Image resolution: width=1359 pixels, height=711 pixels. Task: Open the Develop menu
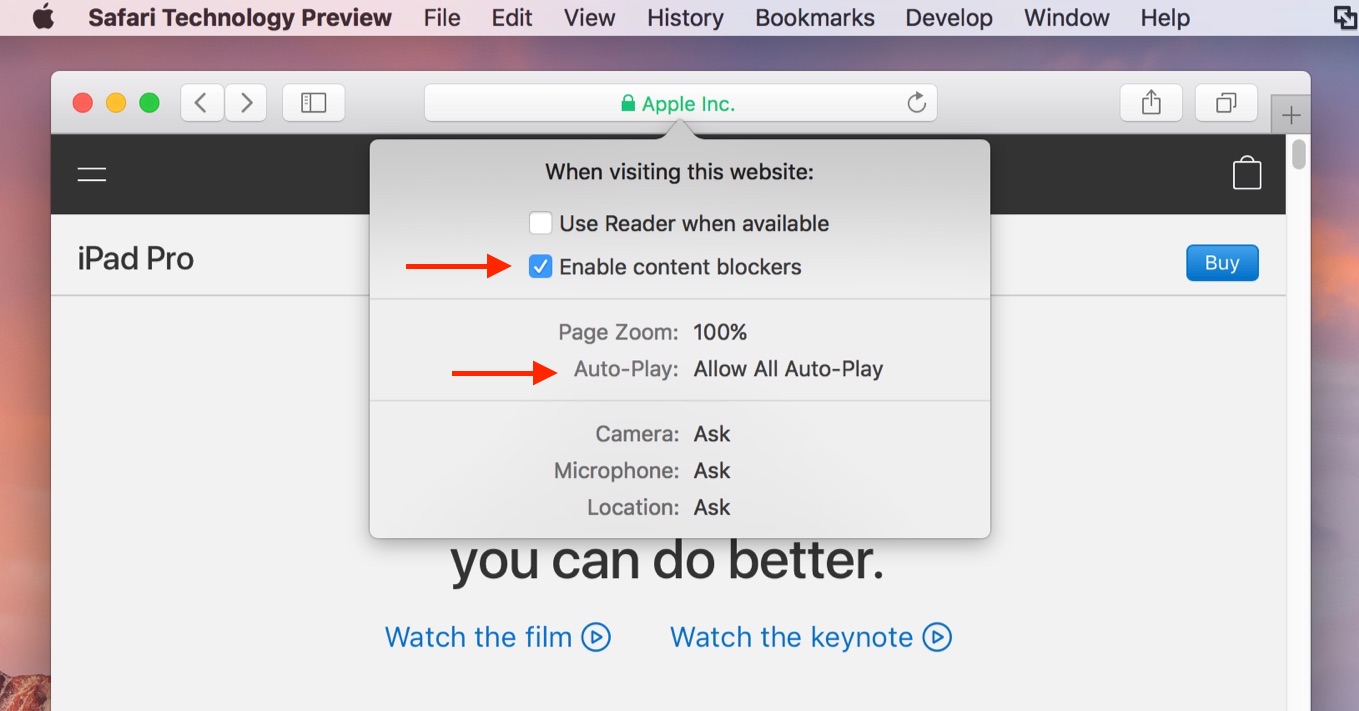tap(947, 17)
